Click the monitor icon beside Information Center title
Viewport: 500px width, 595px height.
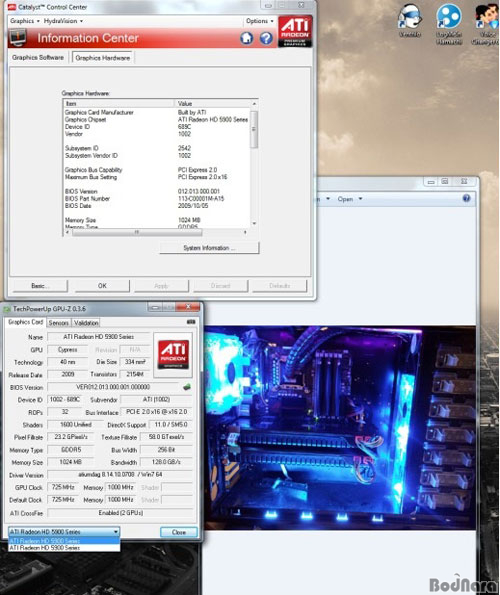coord(18,38)
